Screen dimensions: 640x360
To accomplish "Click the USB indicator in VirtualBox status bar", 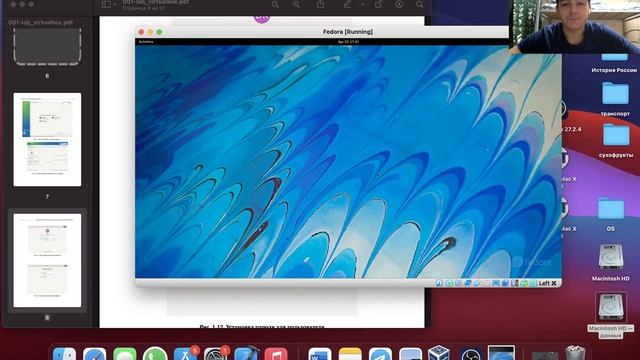I will click(x=477, y=283).
